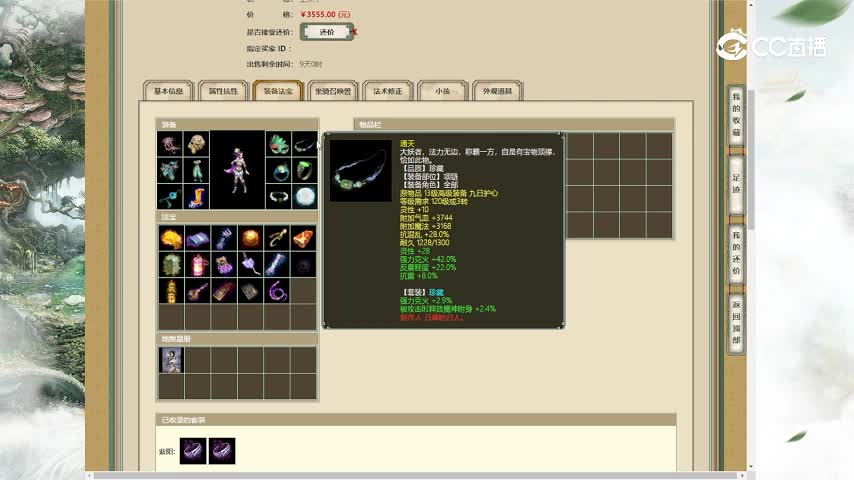Select the blue-white rolled scroll talisman
This screenshot has height=480, width=854.
point(277,265)
